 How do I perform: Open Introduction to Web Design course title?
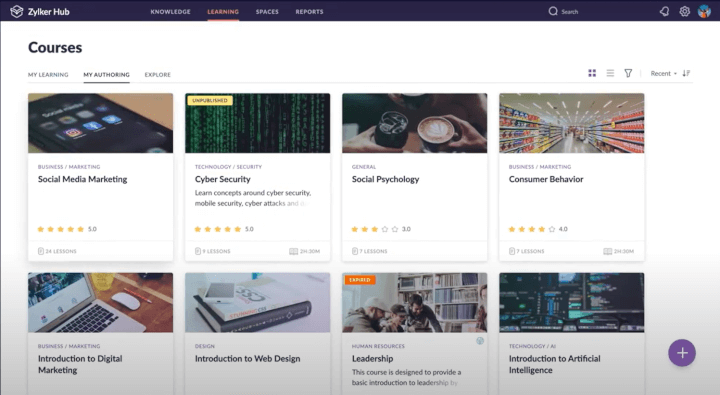pyautogui.click(x=248, y=359)
